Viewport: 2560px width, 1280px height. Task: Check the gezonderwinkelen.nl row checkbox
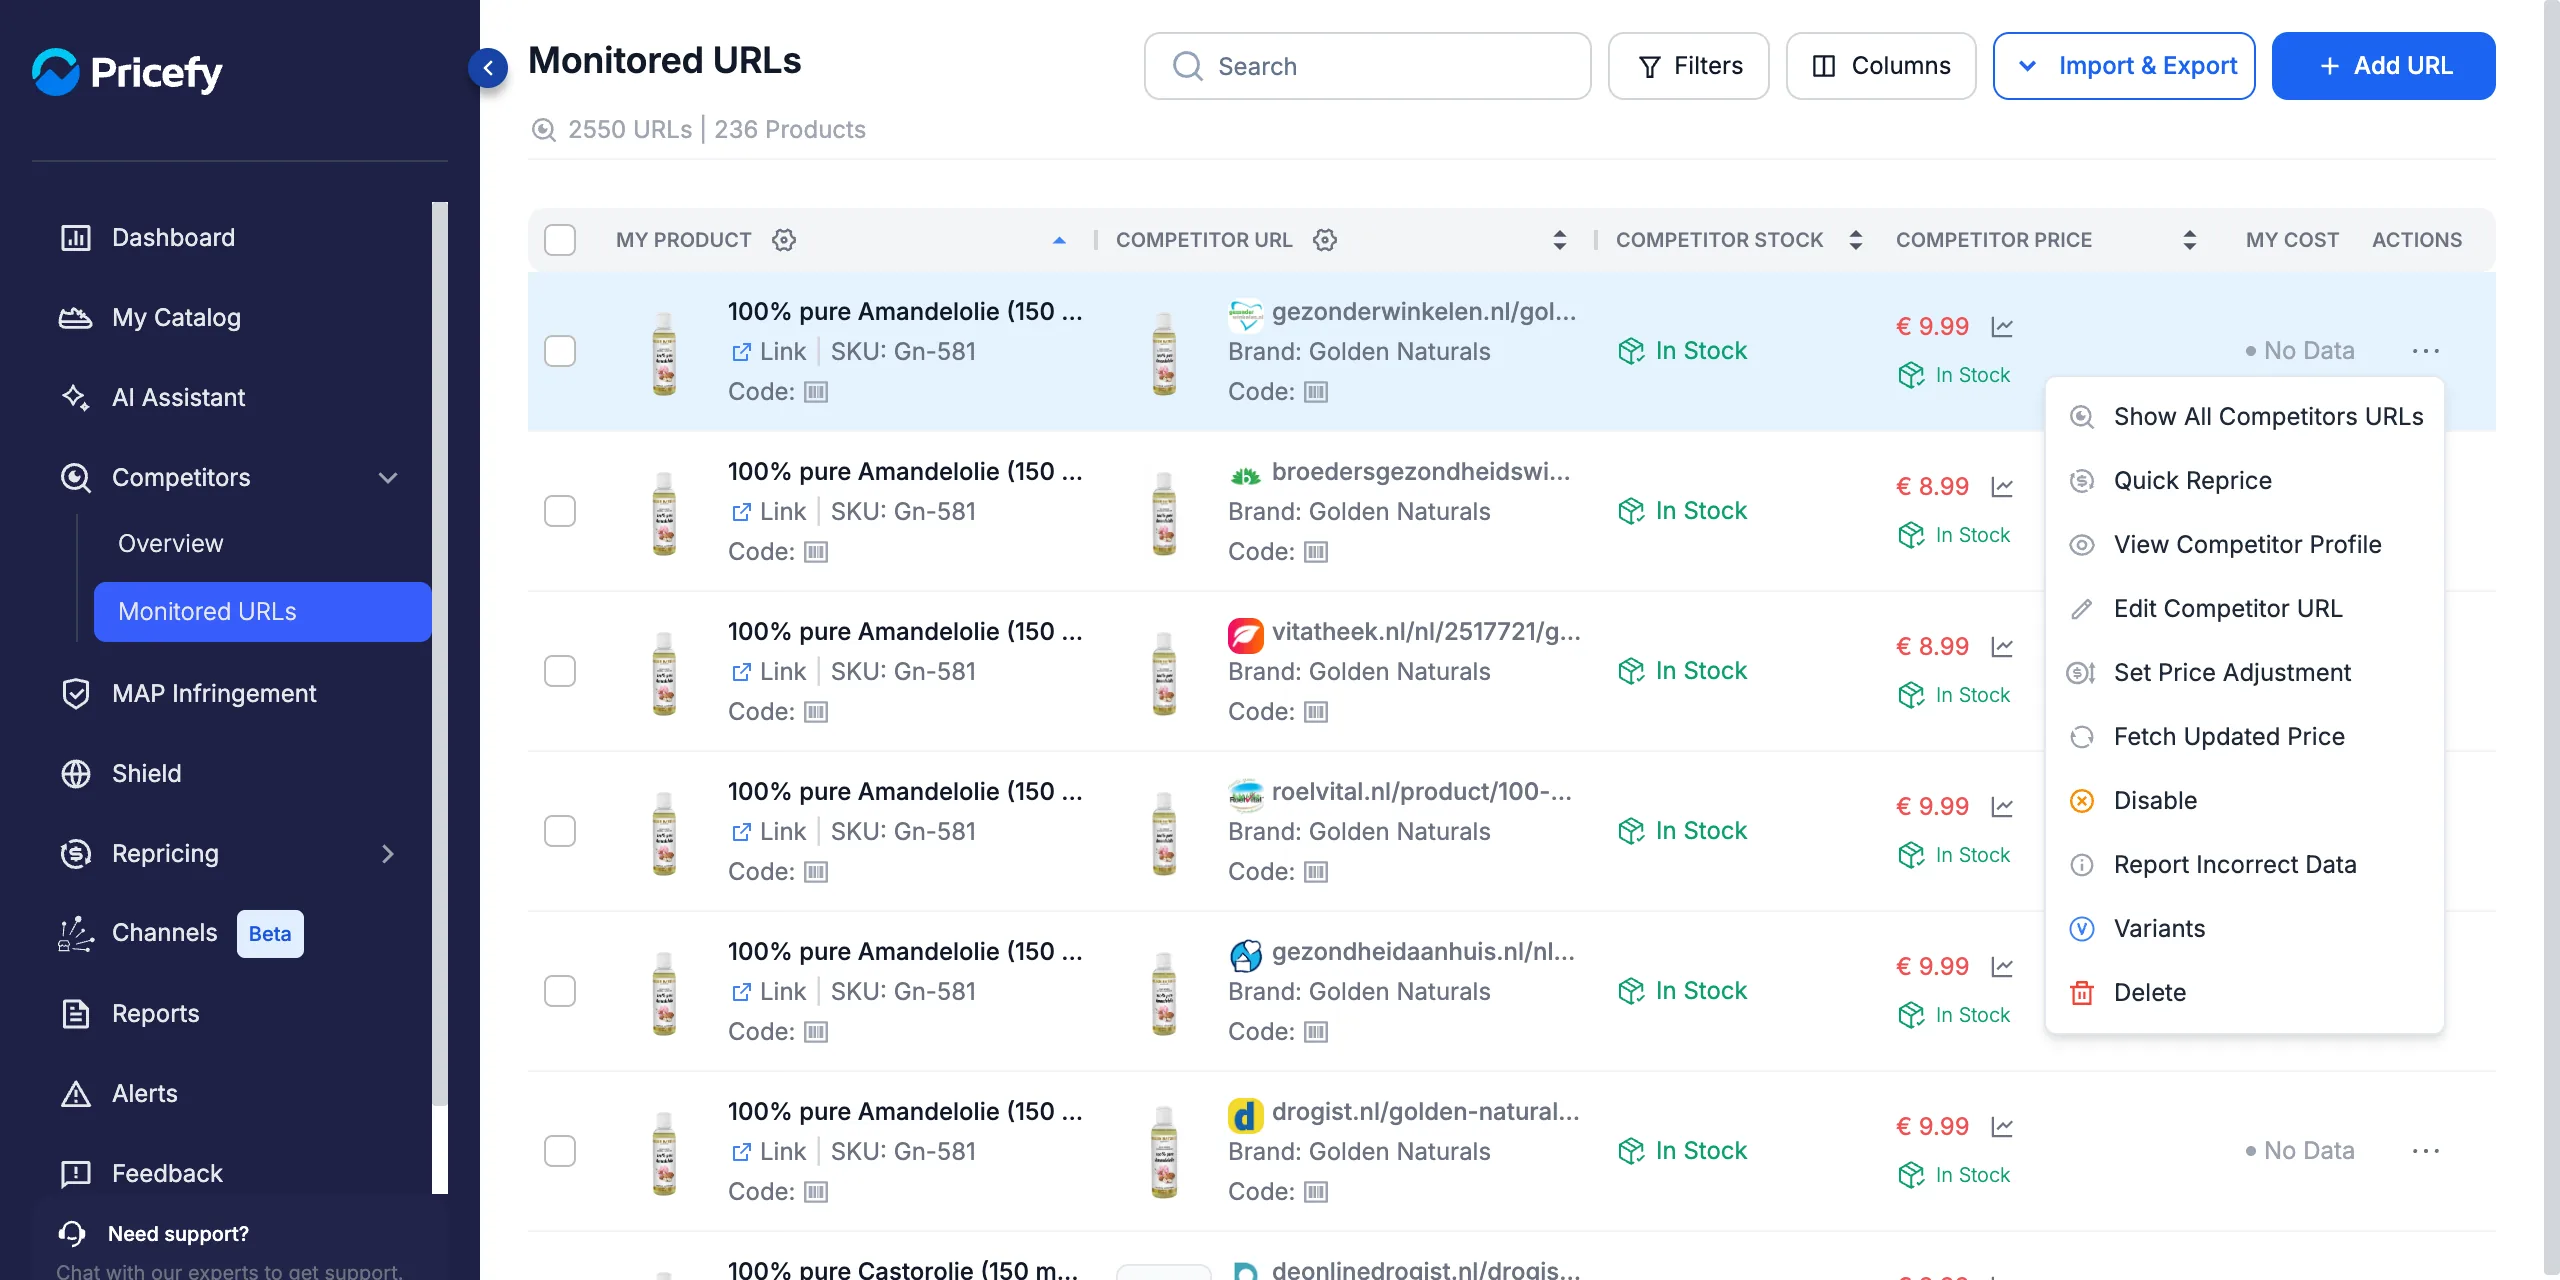(560, 351)
